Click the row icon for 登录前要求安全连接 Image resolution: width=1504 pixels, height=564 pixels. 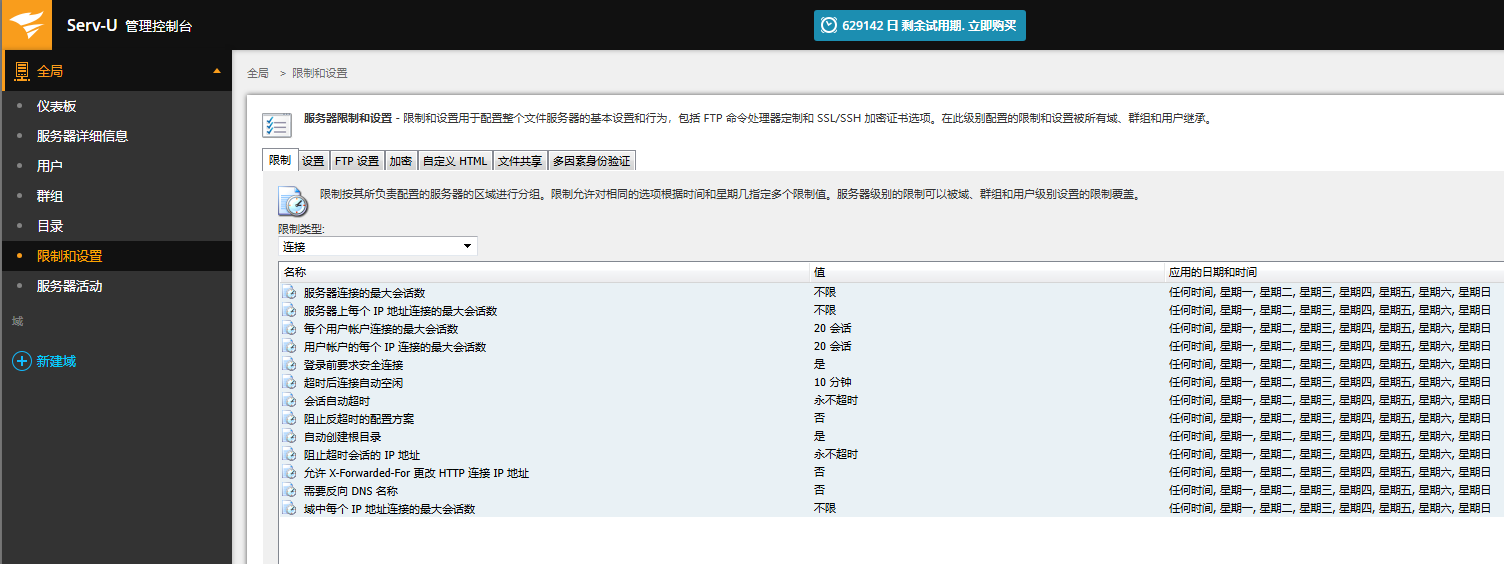(289, 365)
